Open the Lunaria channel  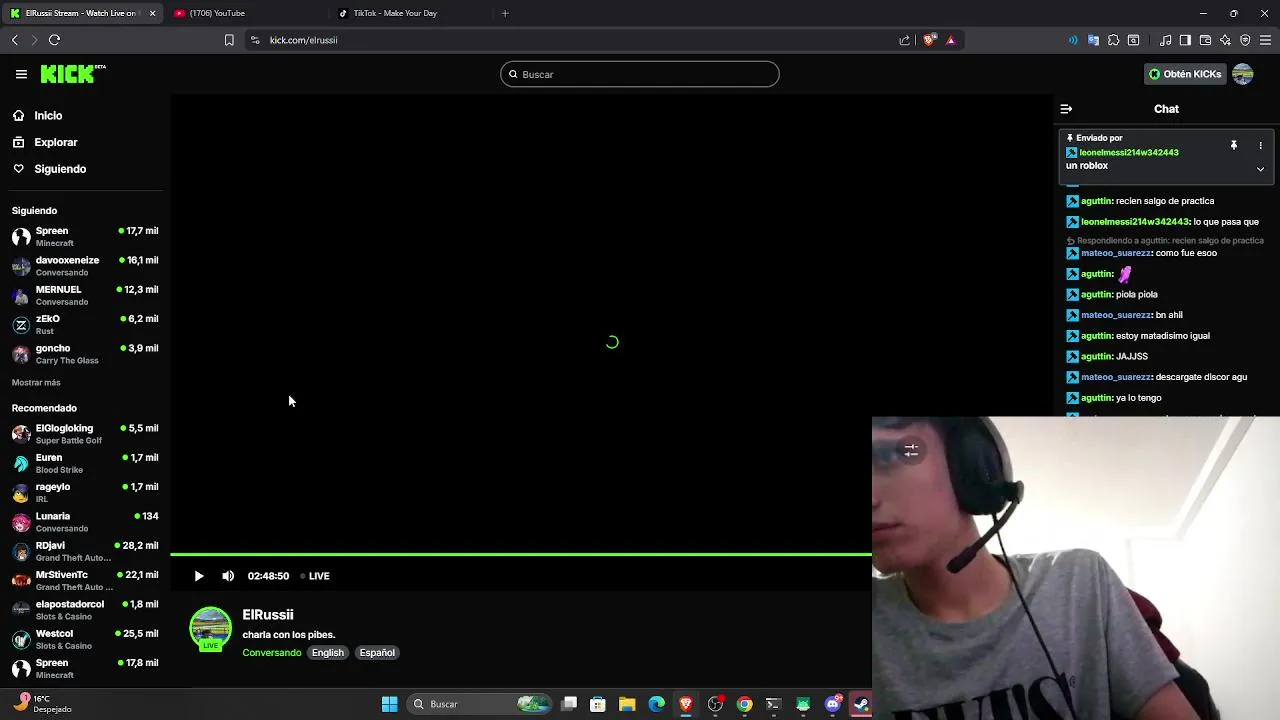pyautogui.click(x=85, y=522)
